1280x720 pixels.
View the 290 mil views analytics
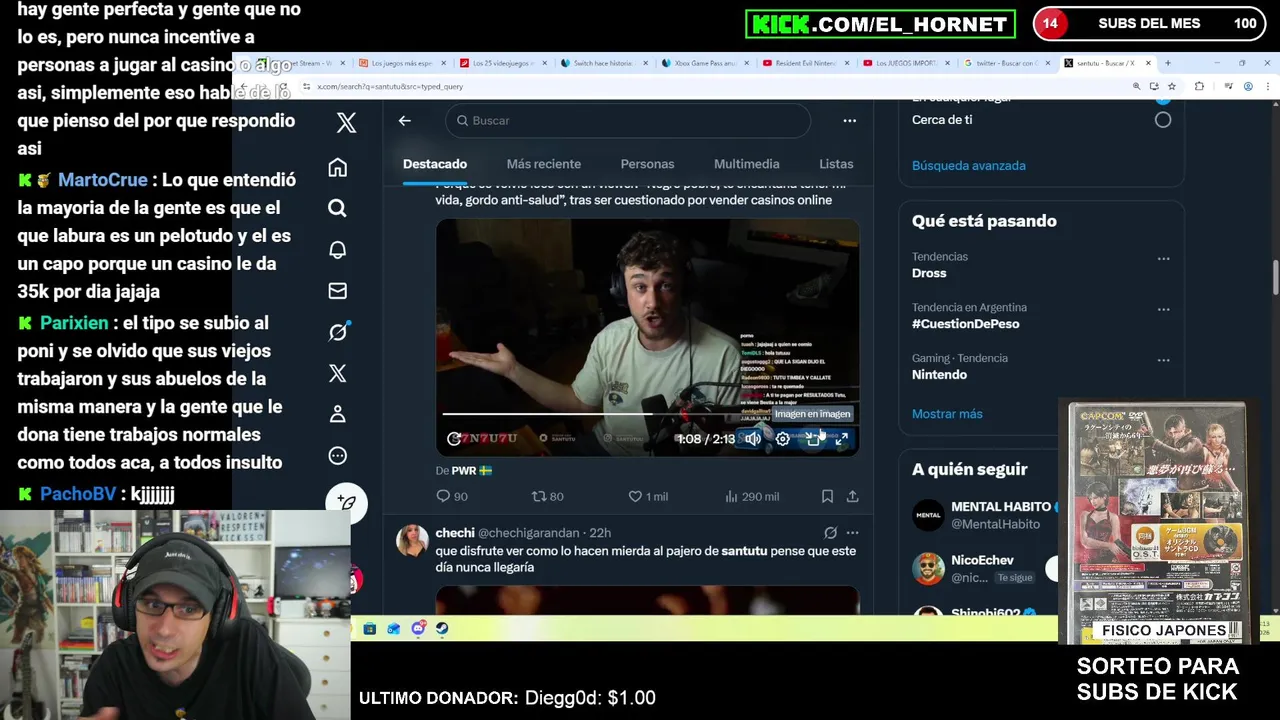click(x=751, y=496)
